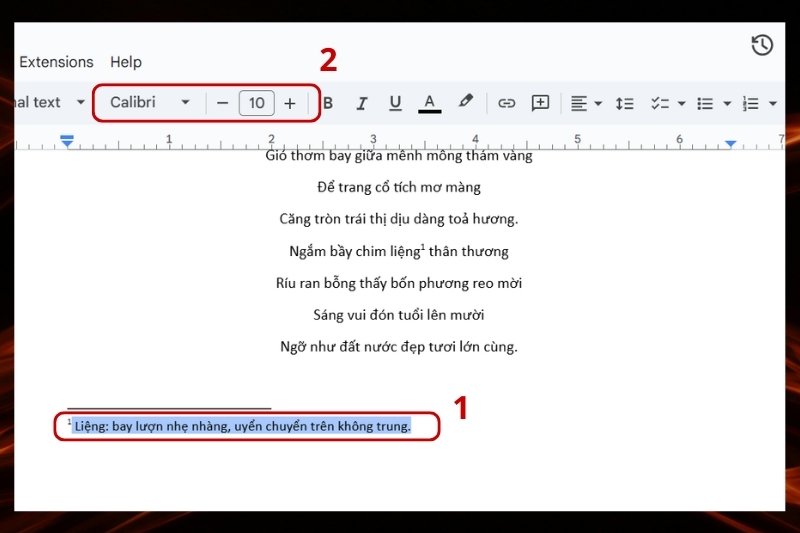Click the line "Ríu ran bỗng thấy bốn phương reo mời"

399,283
